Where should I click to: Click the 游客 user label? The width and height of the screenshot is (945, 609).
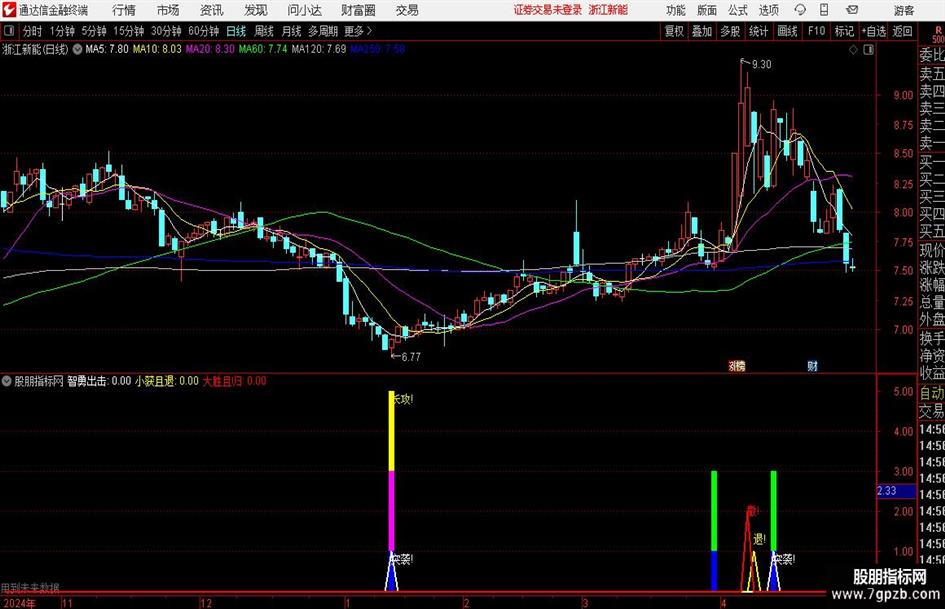point(903,10)
